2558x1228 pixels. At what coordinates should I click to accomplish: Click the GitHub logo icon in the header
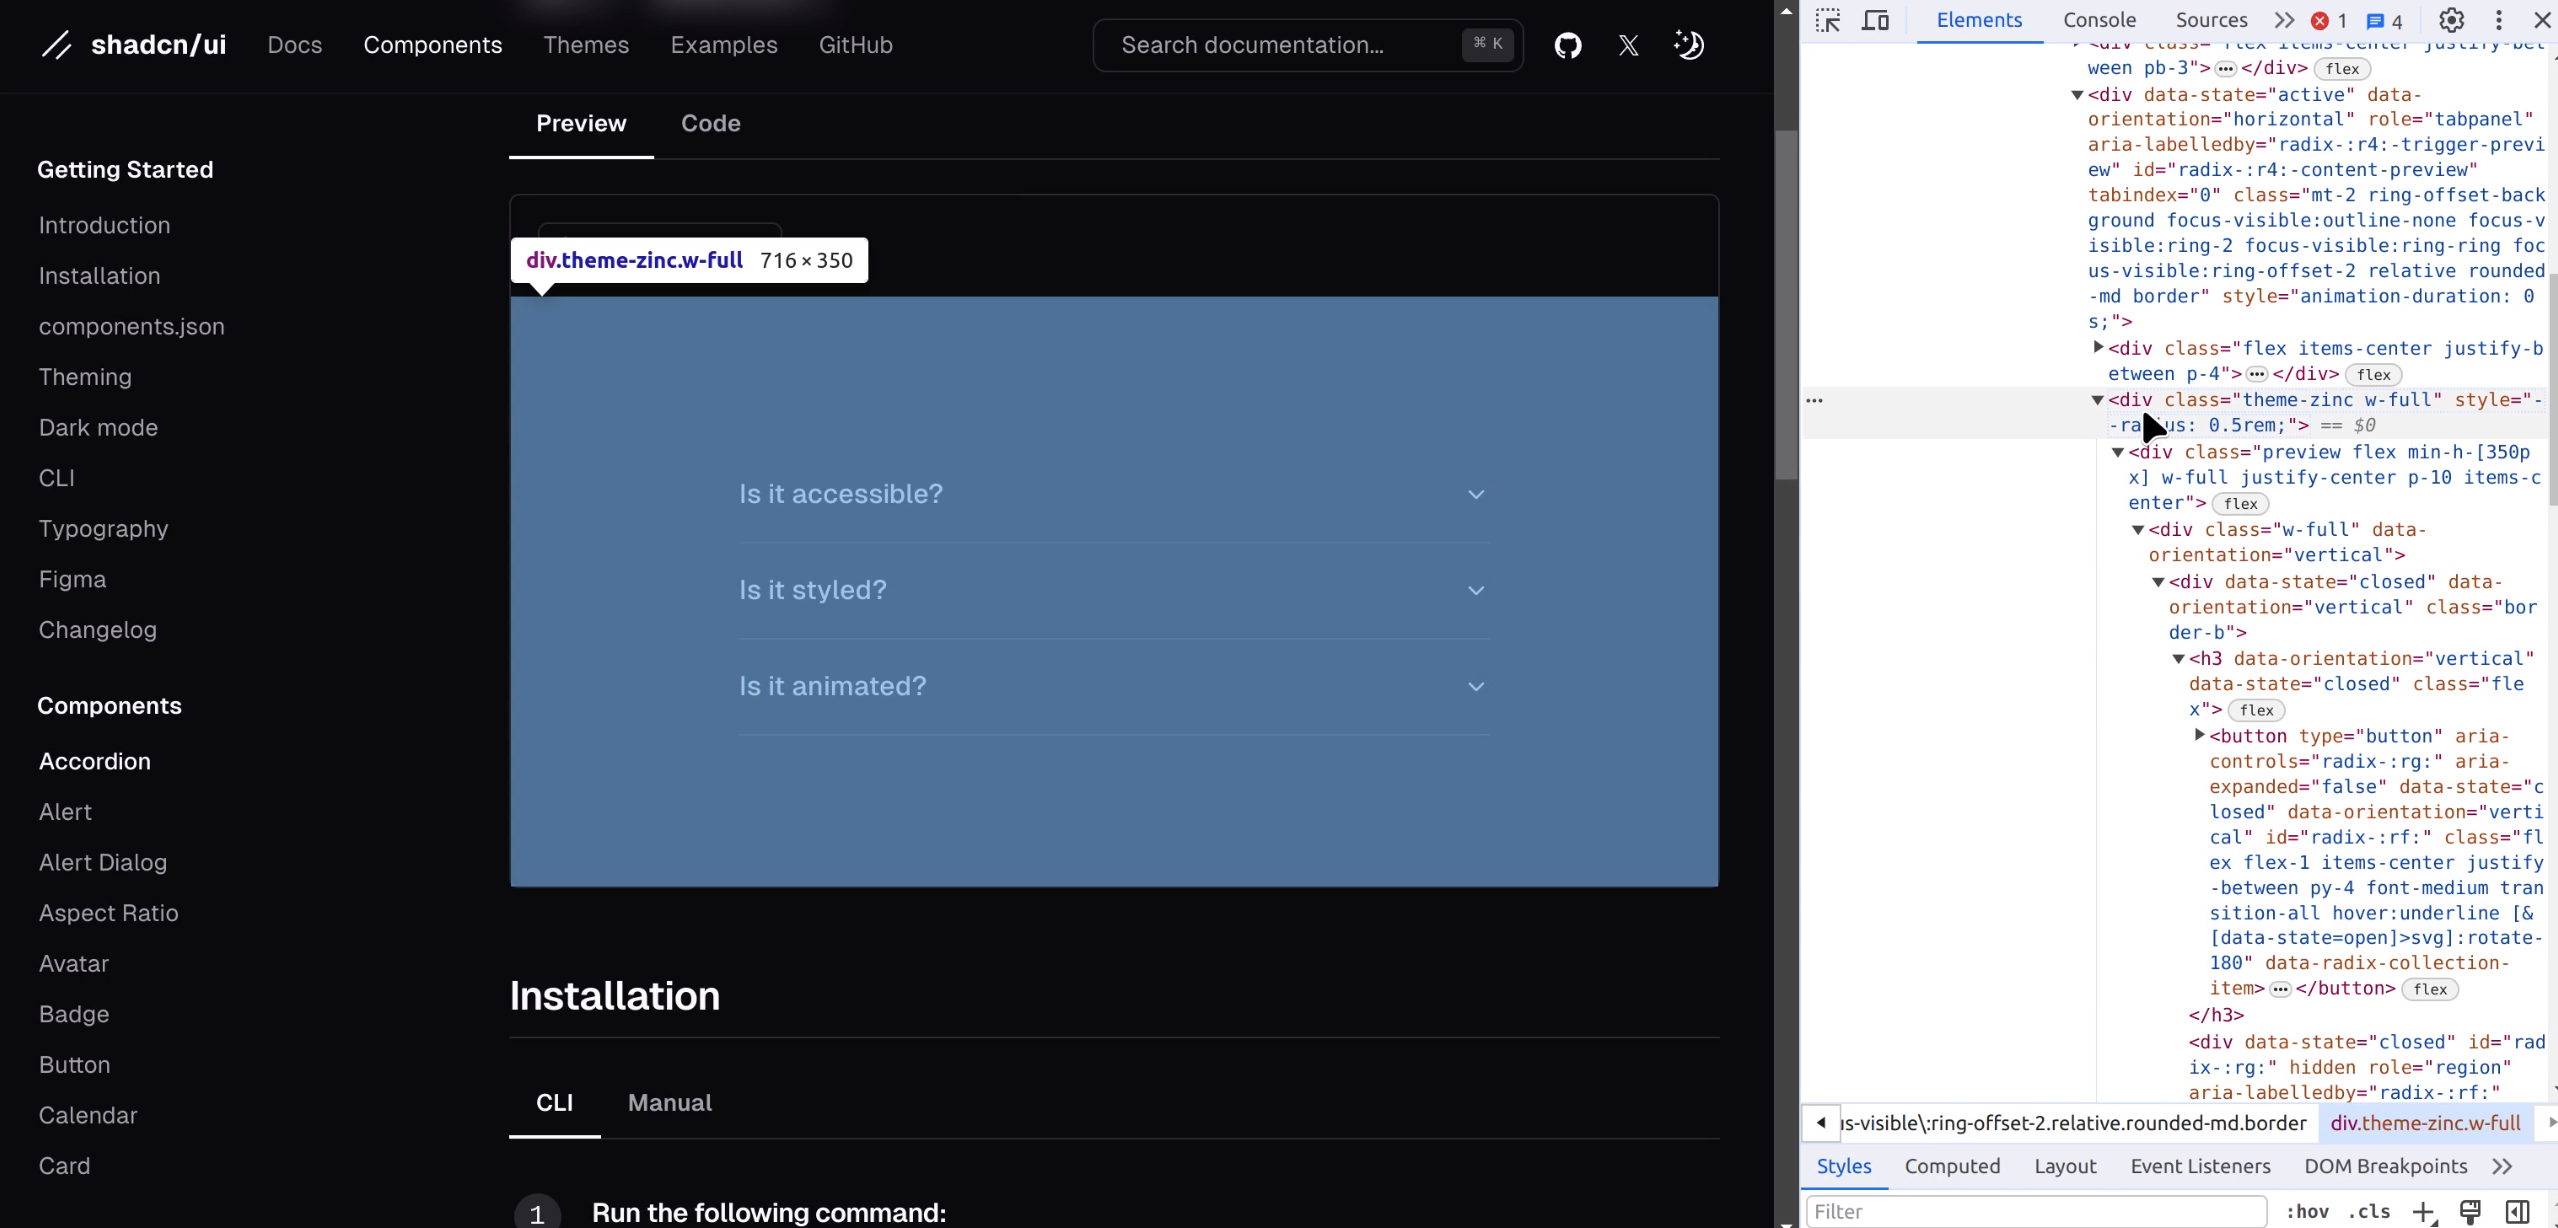(x=1567, y=45)
